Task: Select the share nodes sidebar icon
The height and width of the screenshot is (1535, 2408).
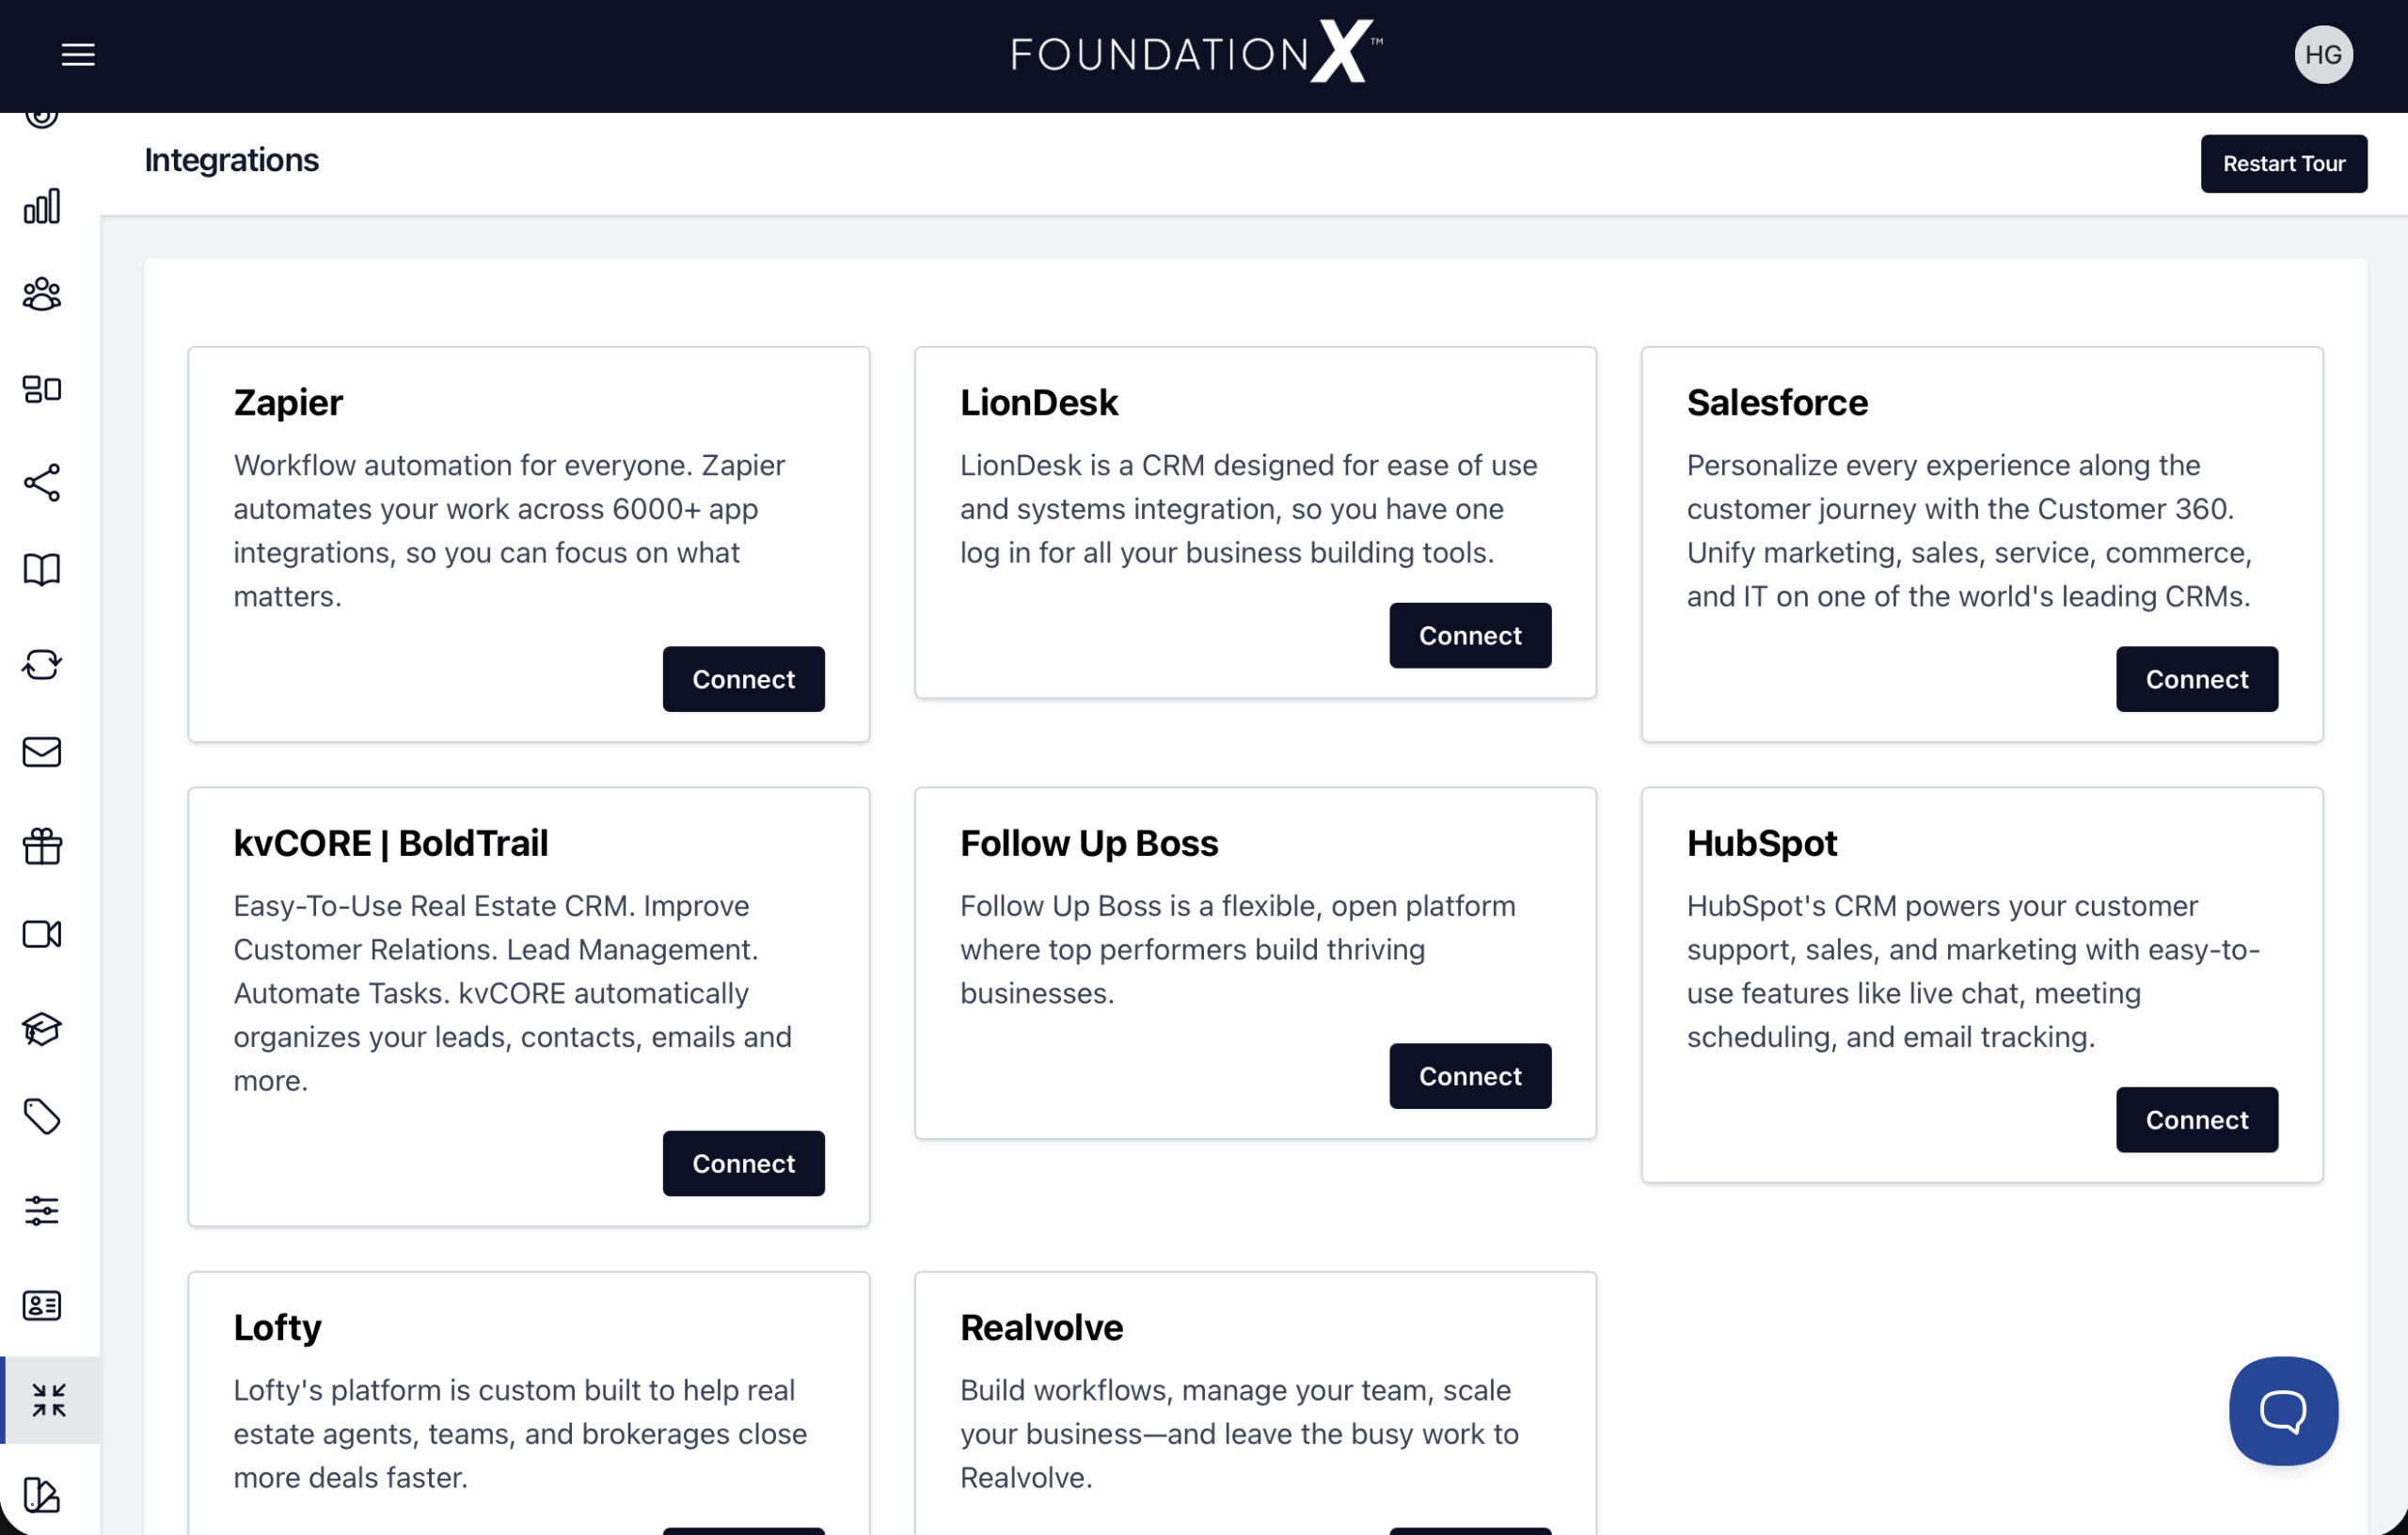Action: point(42,482)
